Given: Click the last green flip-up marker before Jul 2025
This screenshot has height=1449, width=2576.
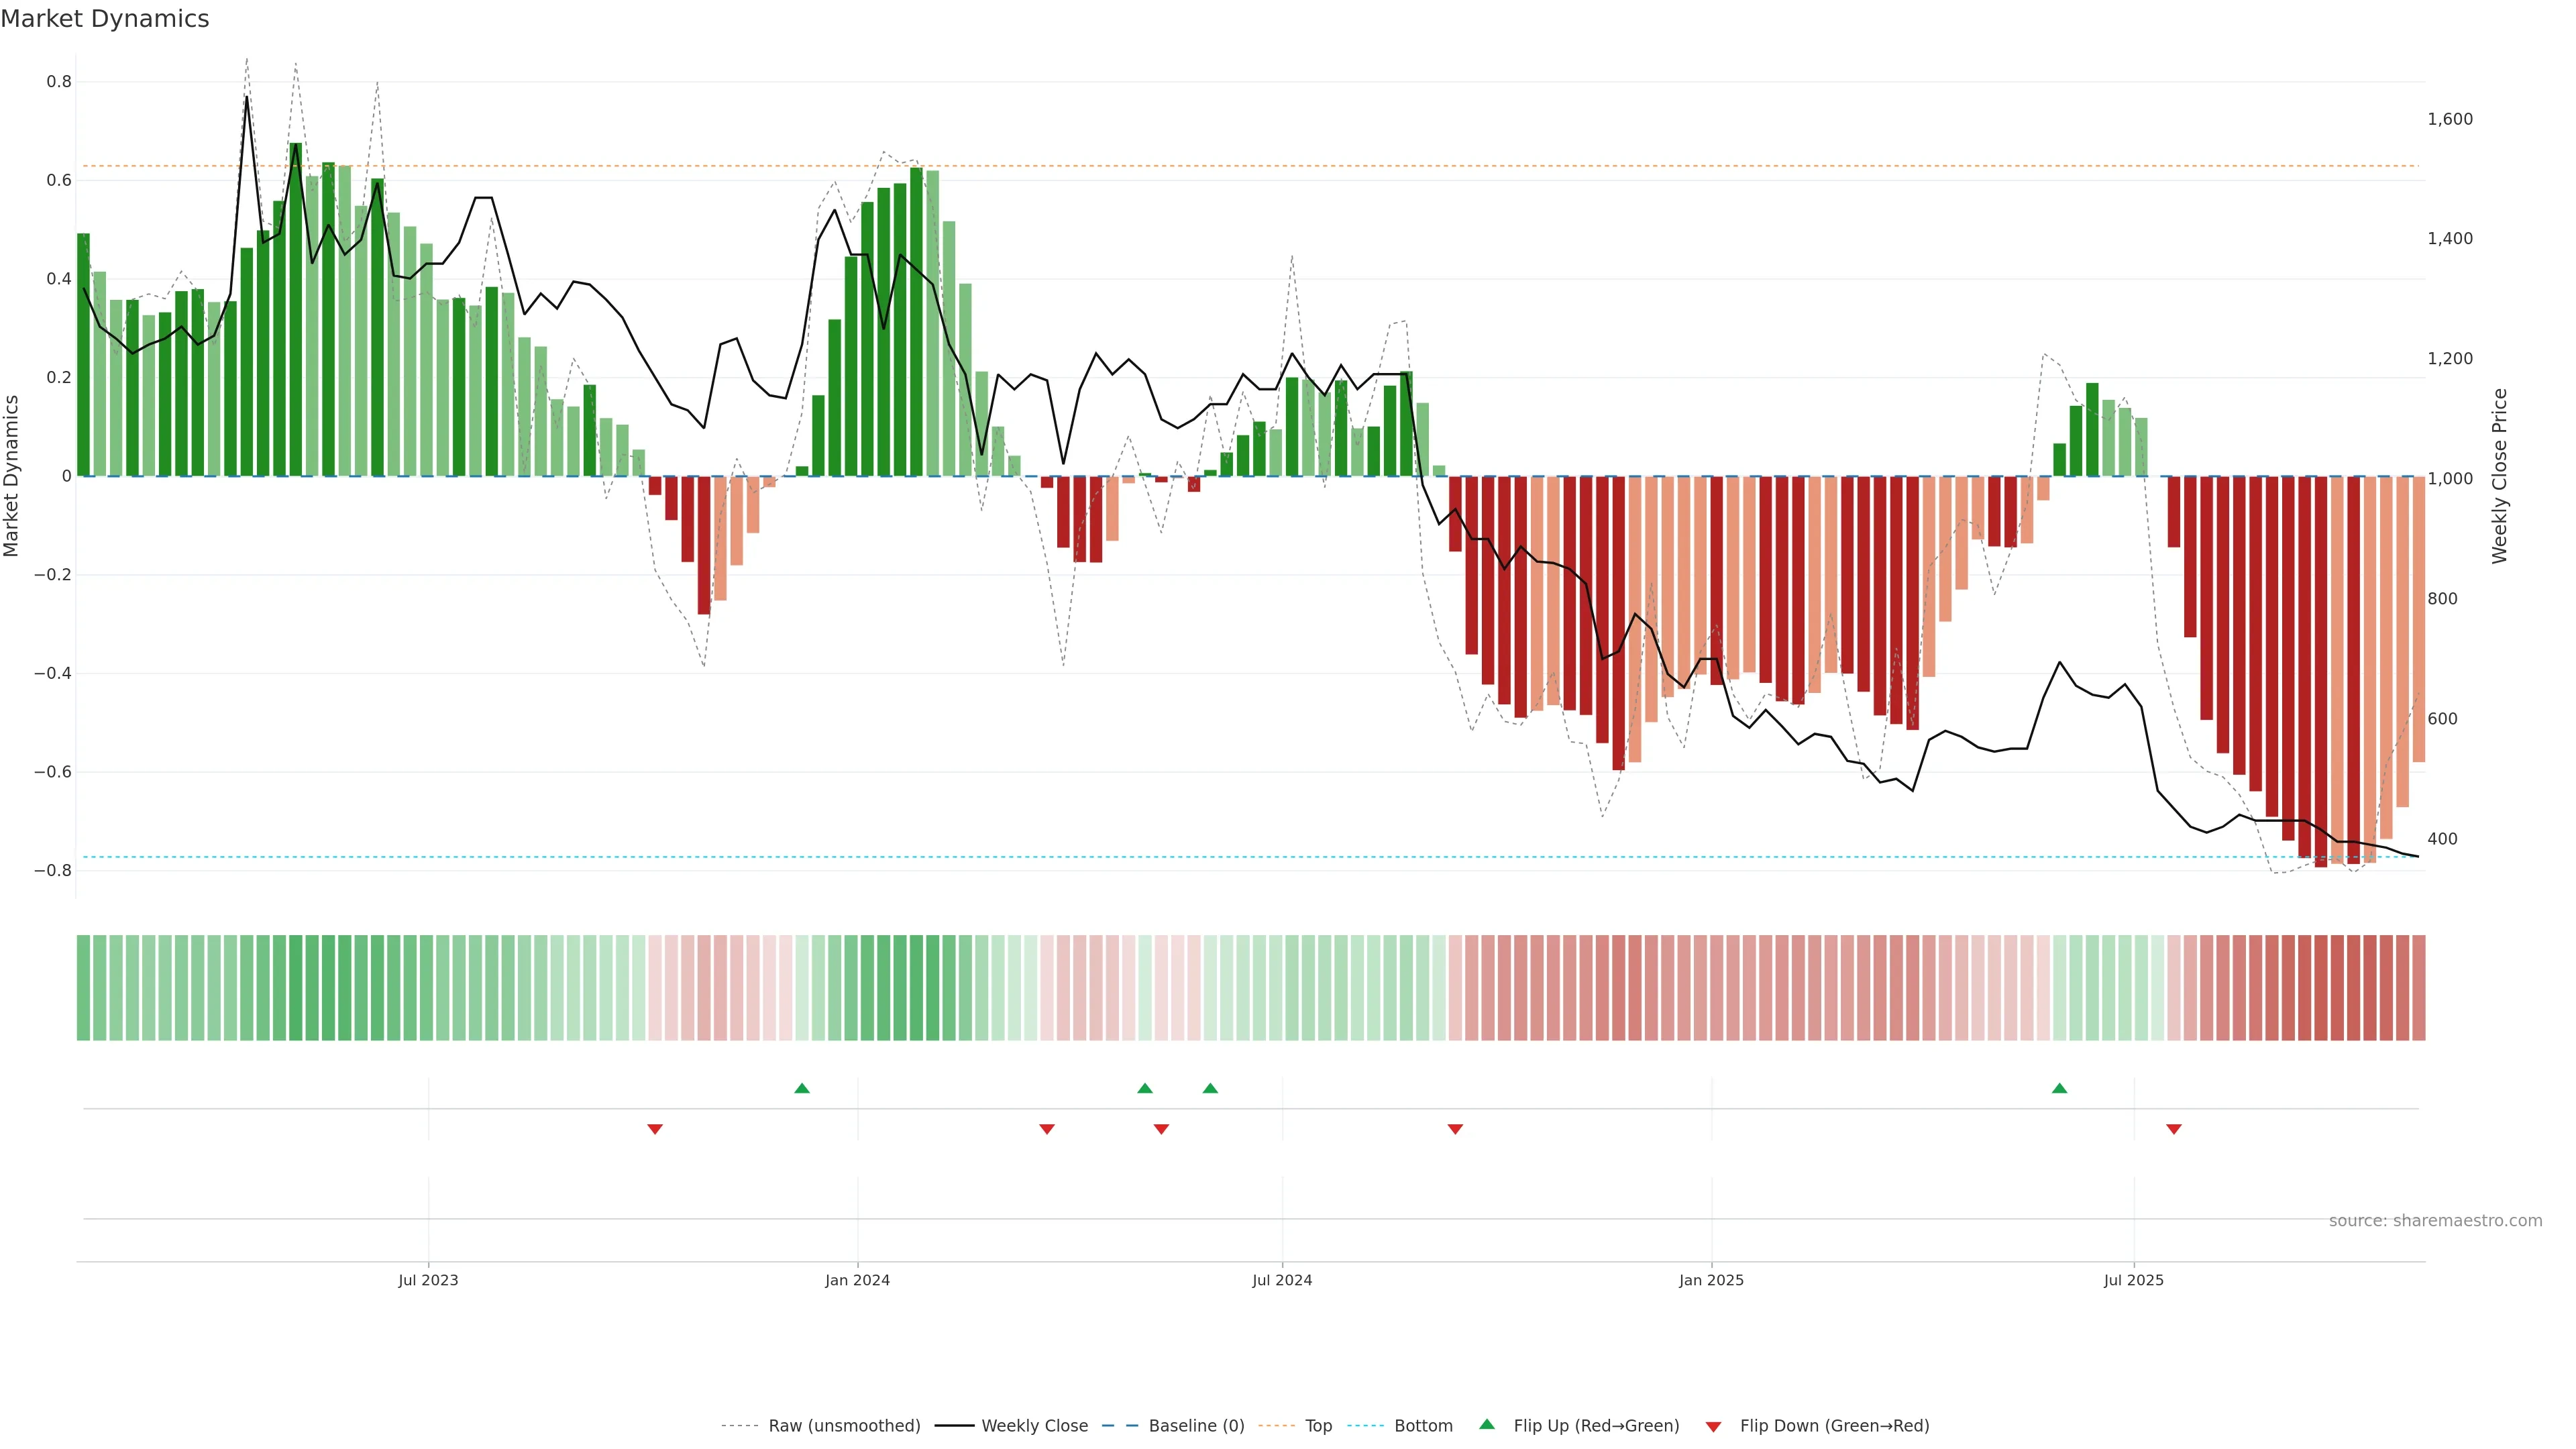Looking at the screenshot, I should 2059,1088.
